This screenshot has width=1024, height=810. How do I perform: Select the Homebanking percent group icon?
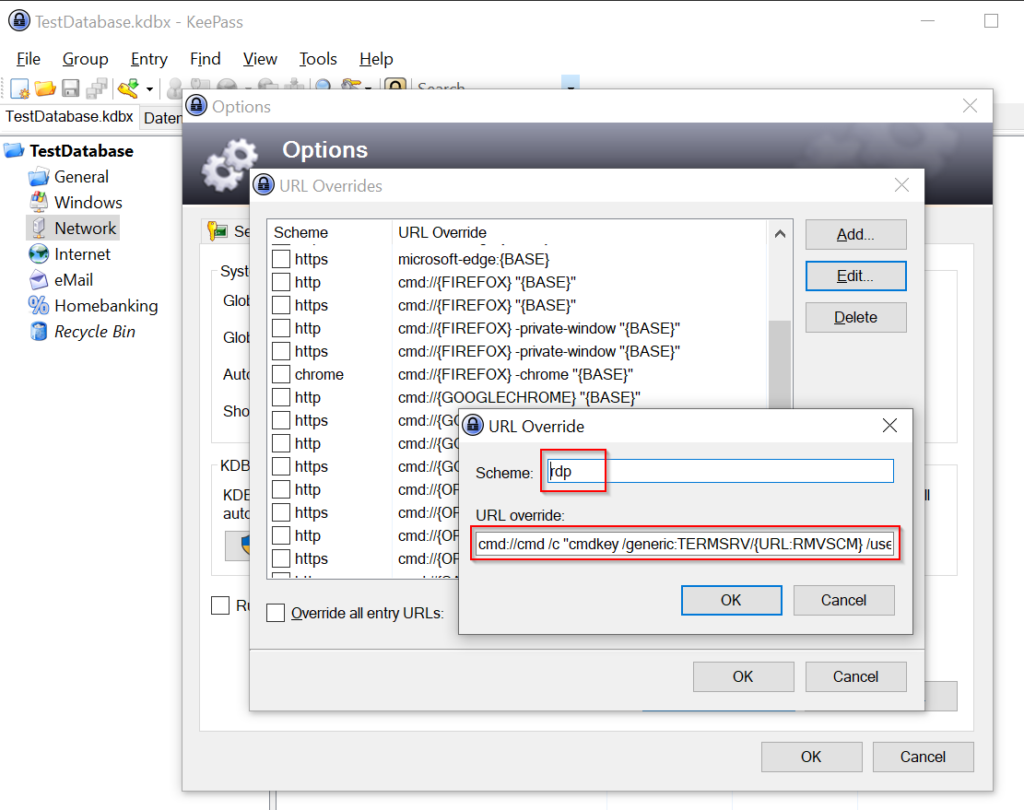[39, 306]
